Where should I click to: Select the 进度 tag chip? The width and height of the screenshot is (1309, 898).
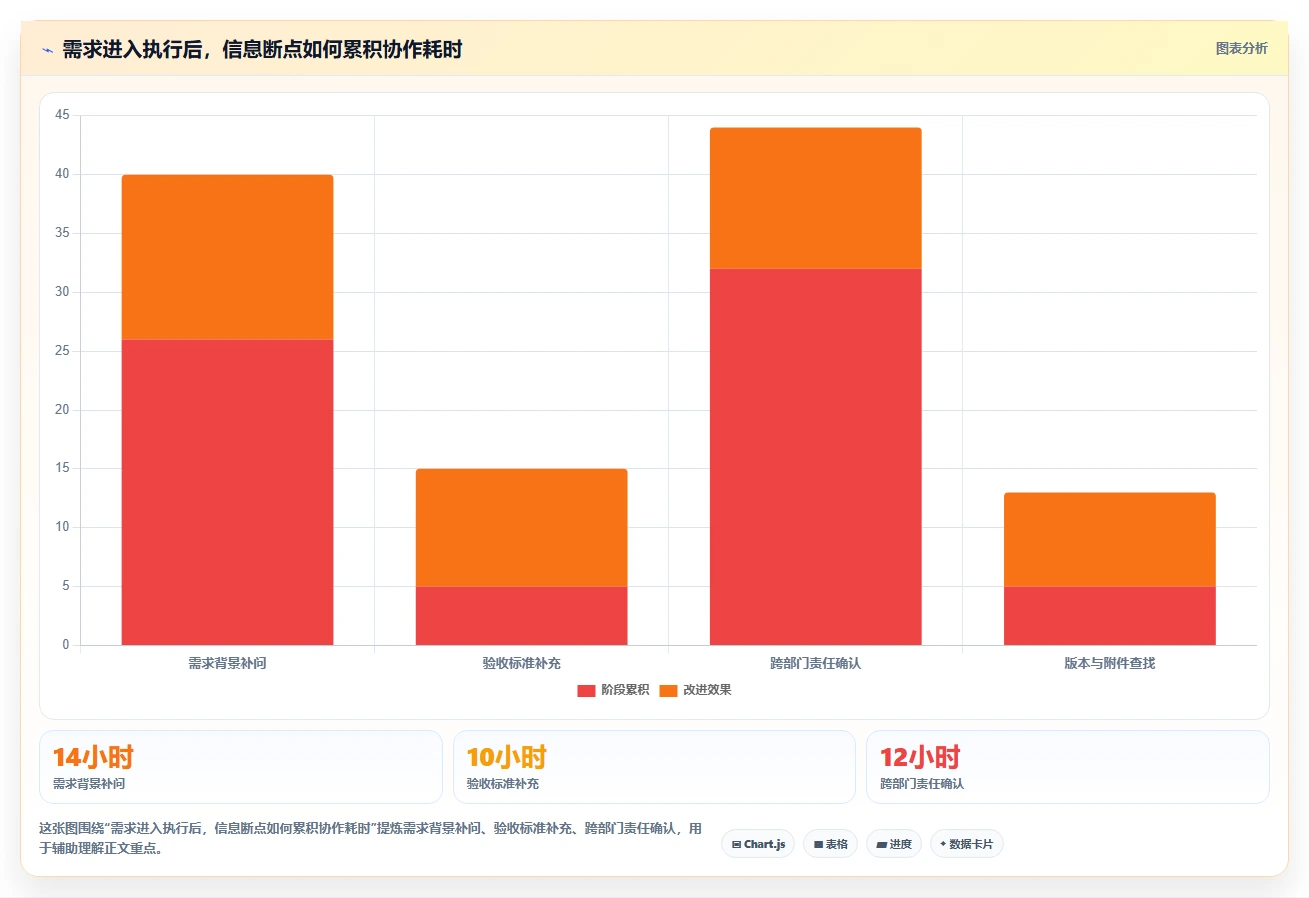[x=894, y=844]
